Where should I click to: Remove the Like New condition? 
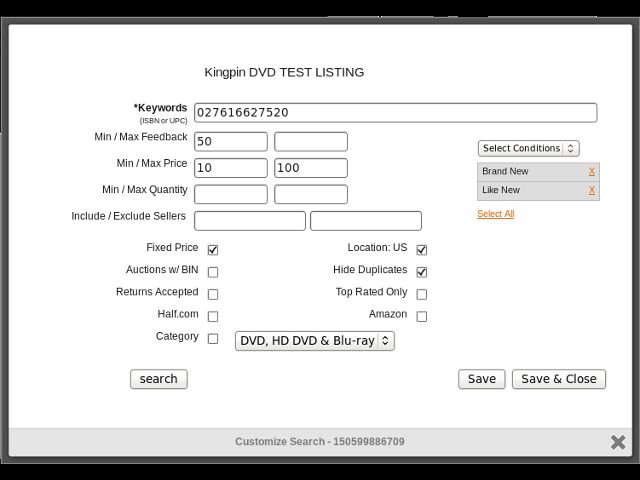pos(591,190)
